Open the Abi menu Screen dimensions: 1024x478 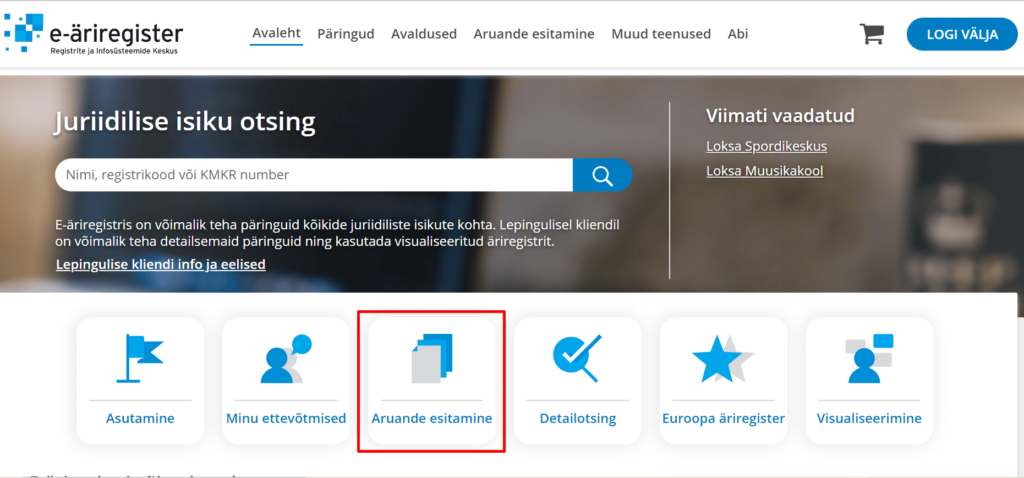coord(738,34)
